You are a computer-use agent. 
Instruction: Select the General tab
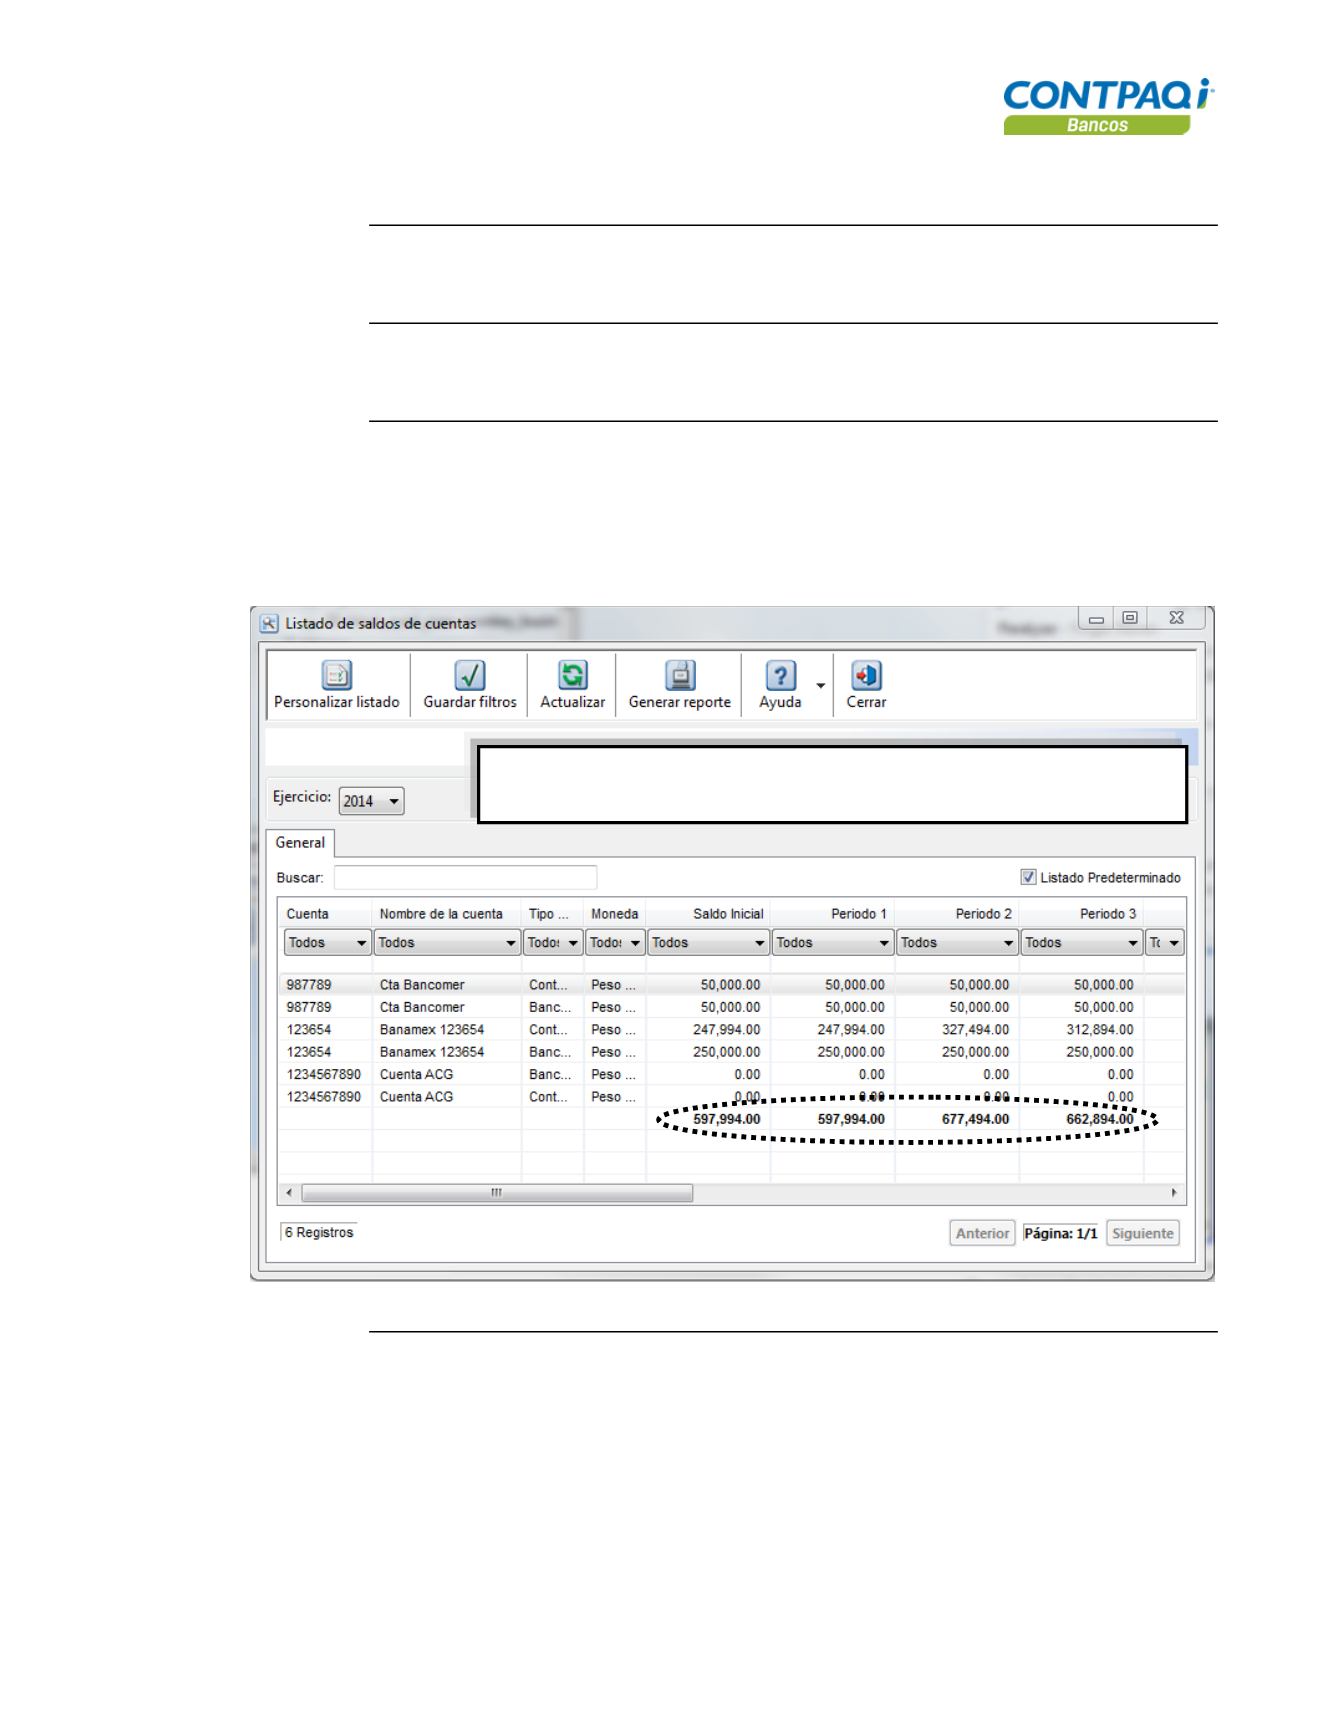pyautogui.click(x=300, y=843)
